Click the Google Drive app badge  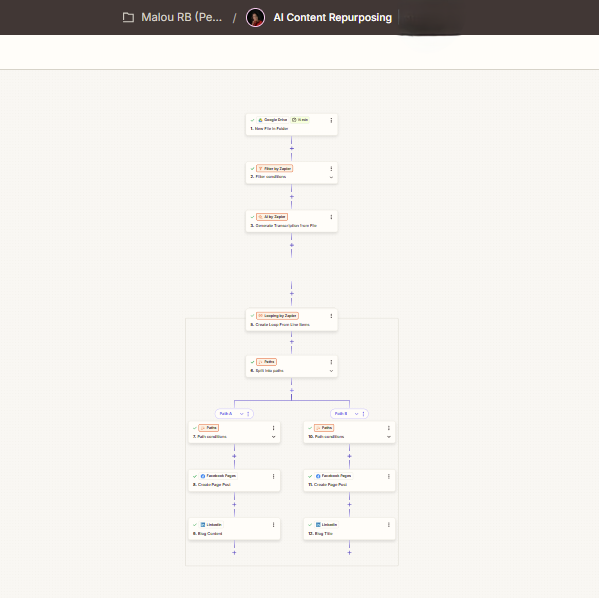(272, 120)
